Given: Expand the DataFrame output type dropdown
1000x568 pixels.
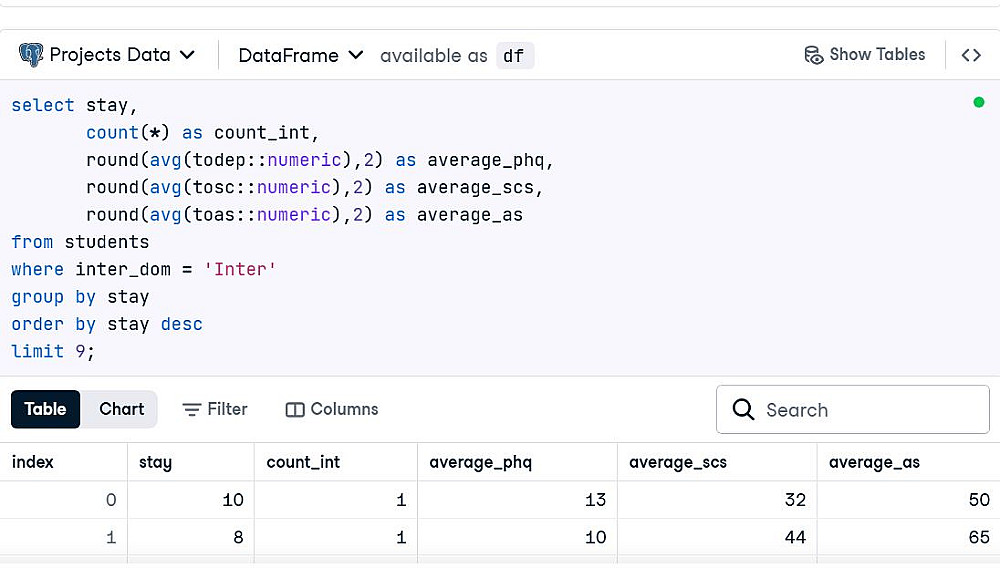Looking at the screenshot, I should tap(300, 55).
